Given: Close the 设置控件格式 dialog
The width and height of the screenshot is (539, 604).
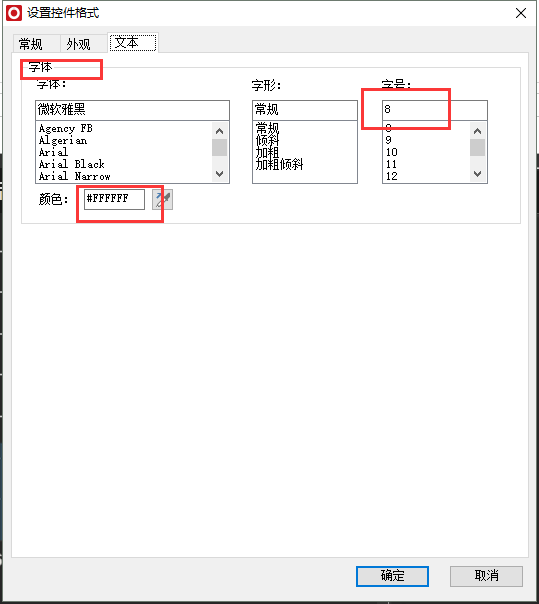Looking at the screenshot, I should [521, 13].
